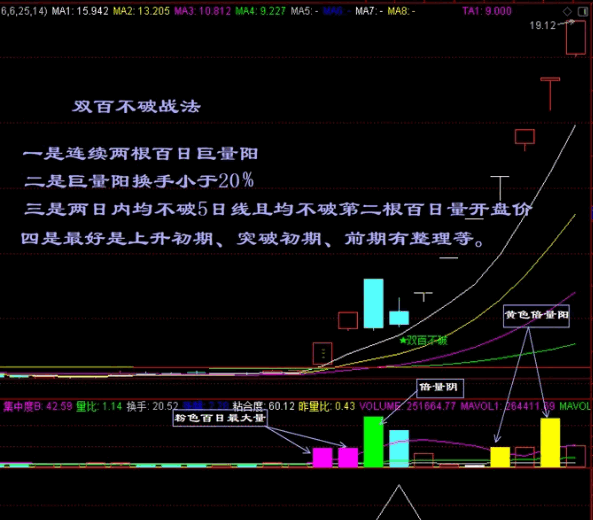
Task: Click the 集中度B: 42.59 readout
Action: 37,407
